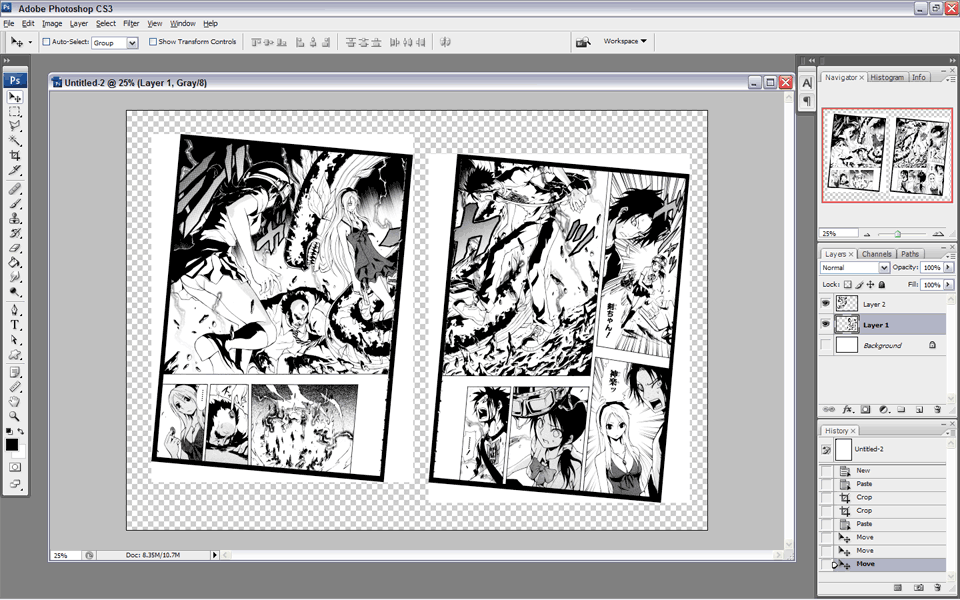Adjust the Navigator zoom slider
This screenshot has height=600, width=960.
tap(898, 234)
